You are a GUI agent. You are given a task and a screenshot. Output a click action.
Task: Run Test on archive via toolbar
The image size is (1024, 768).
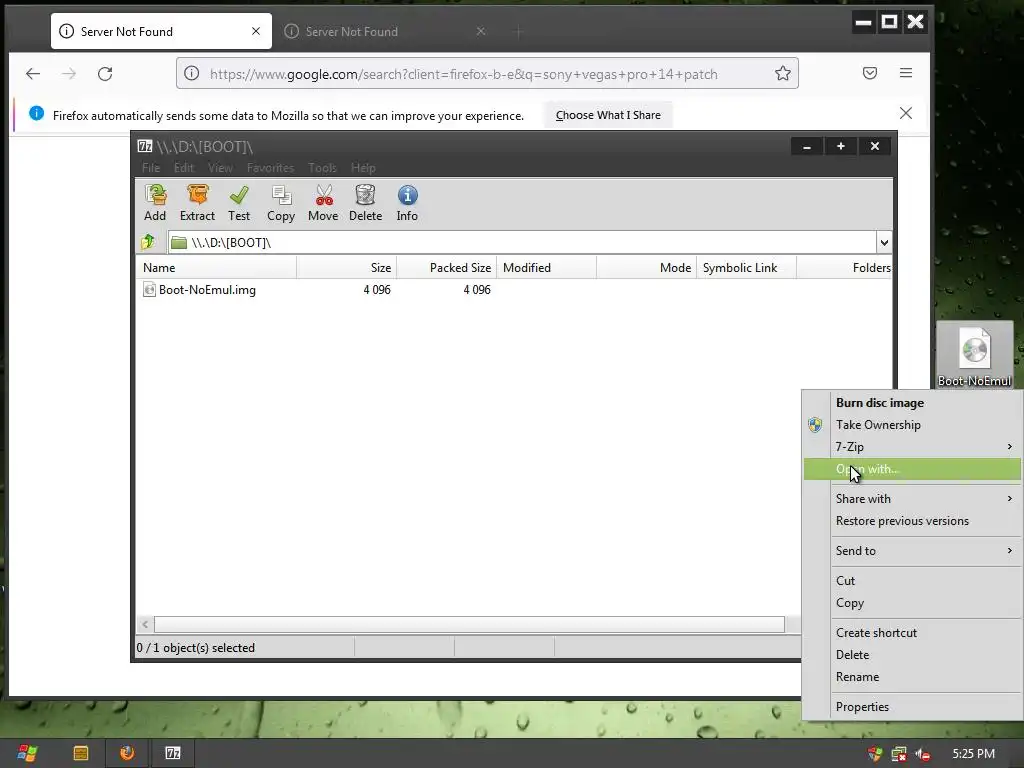(x=239, y=195)
